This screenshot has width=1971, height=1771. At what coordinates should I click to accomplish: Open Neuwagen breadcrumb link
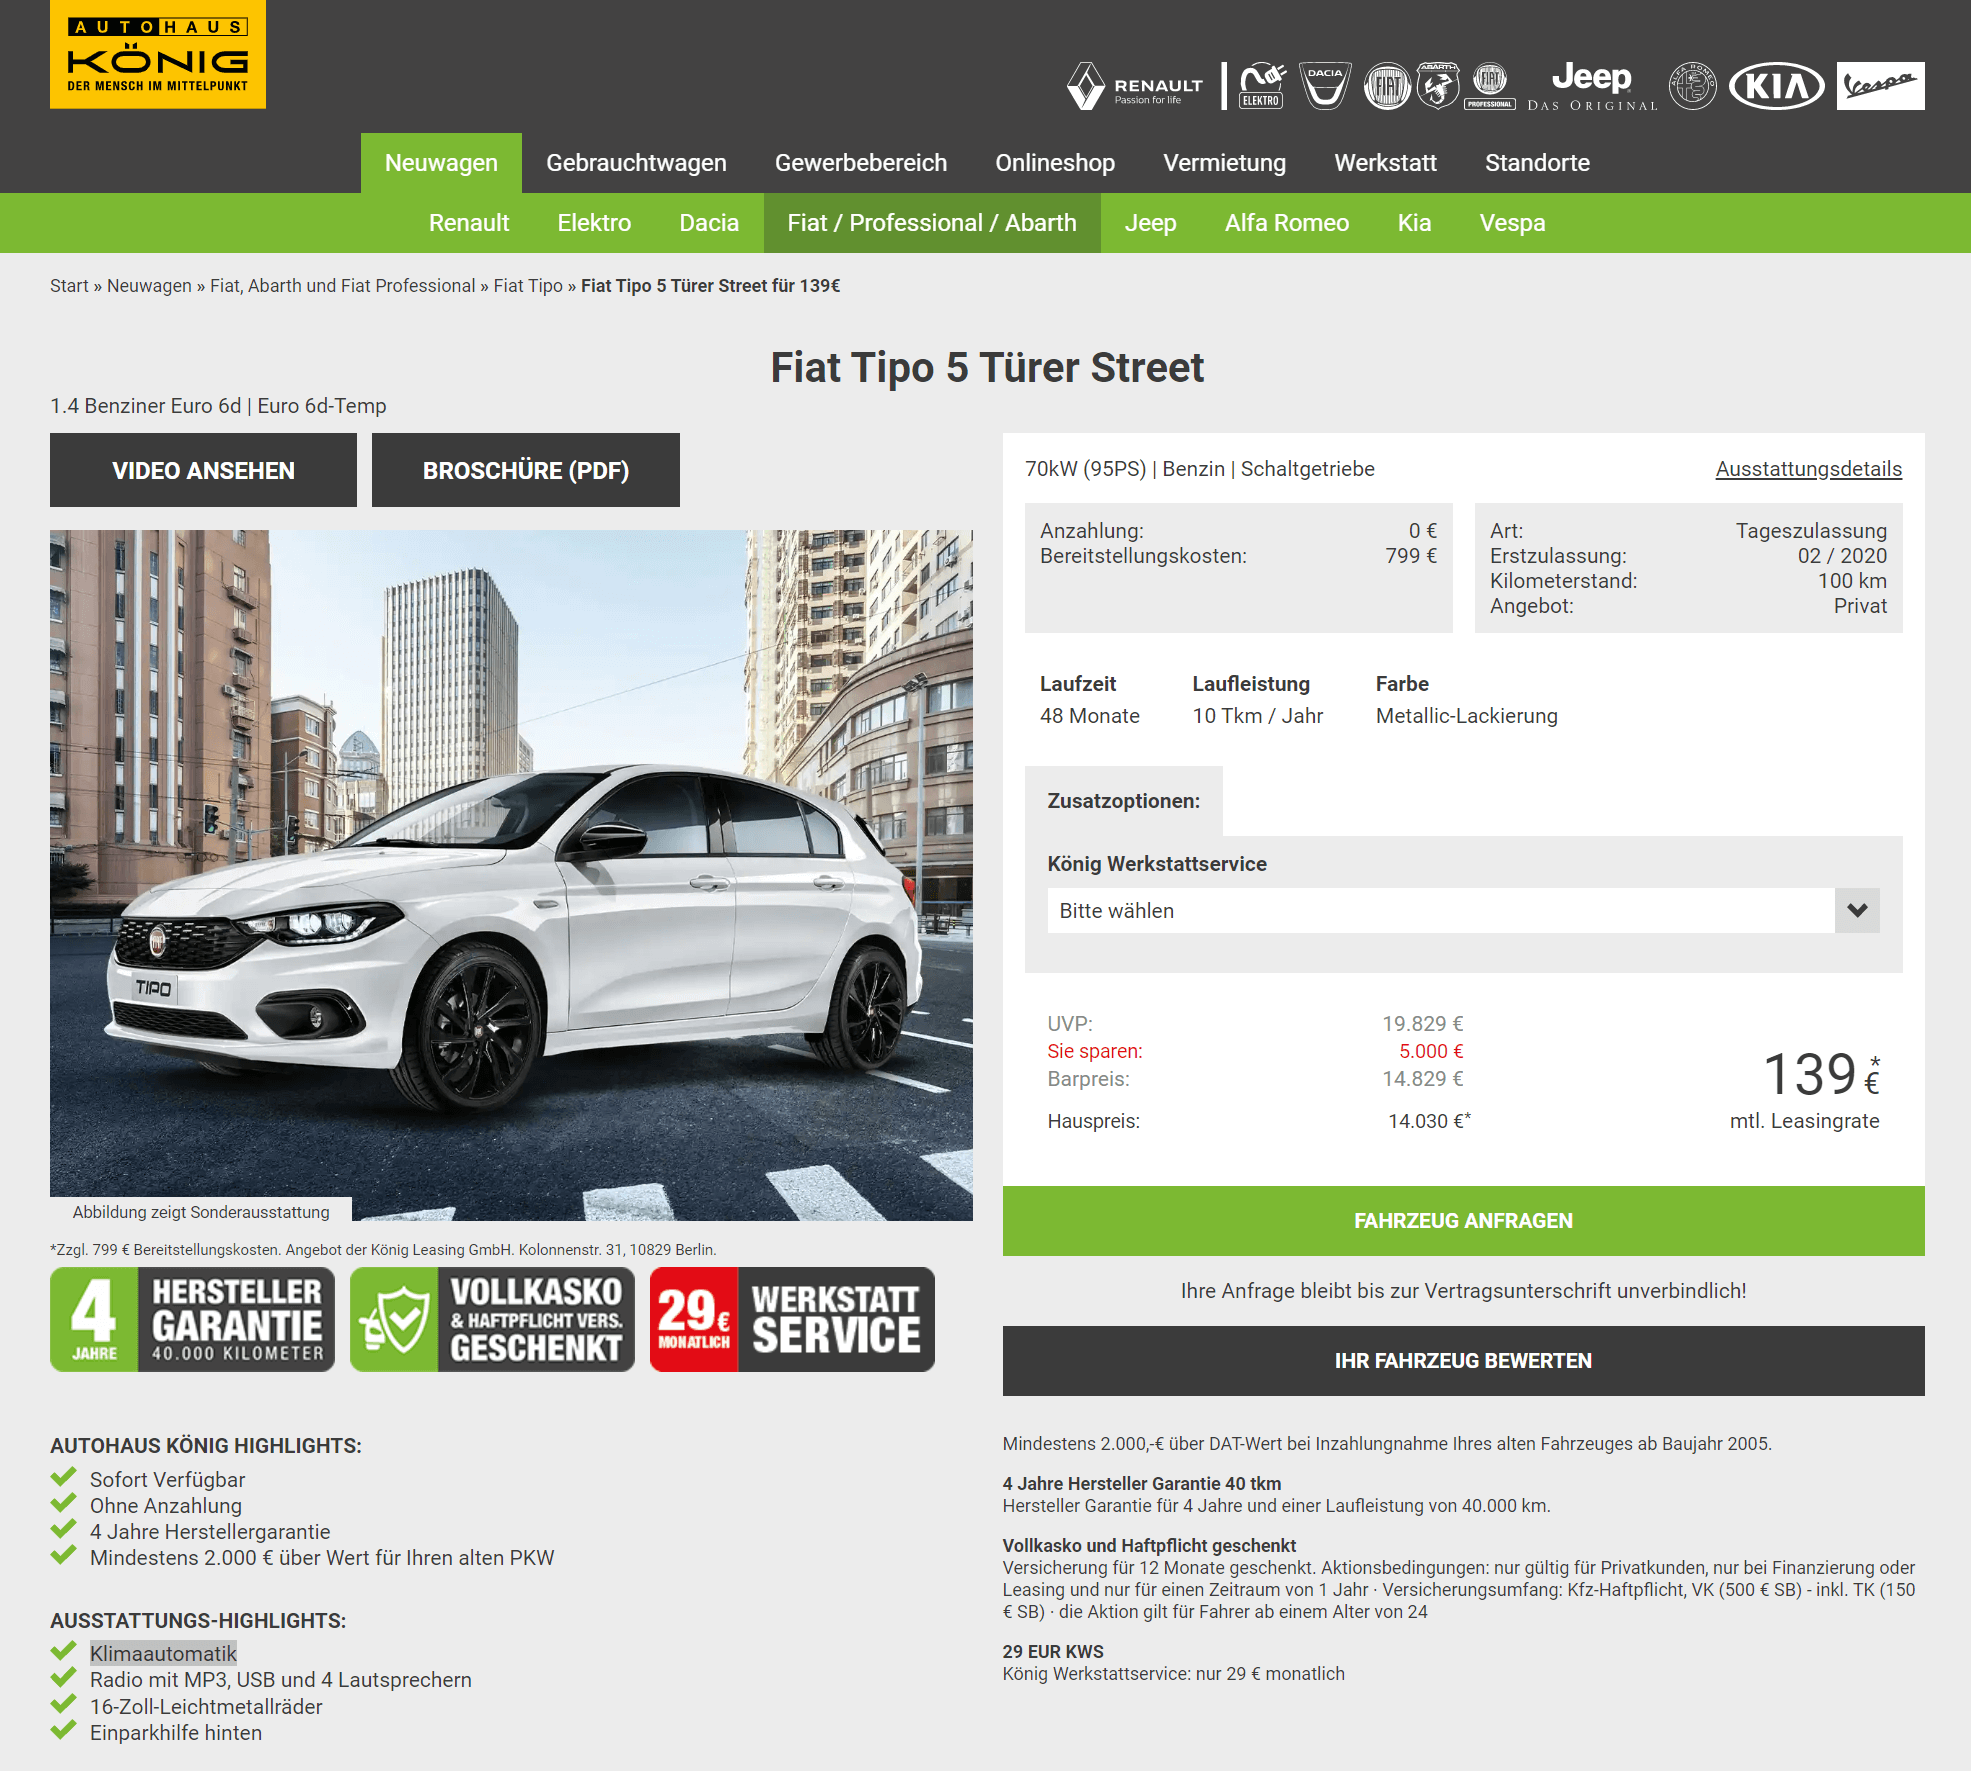149,286
